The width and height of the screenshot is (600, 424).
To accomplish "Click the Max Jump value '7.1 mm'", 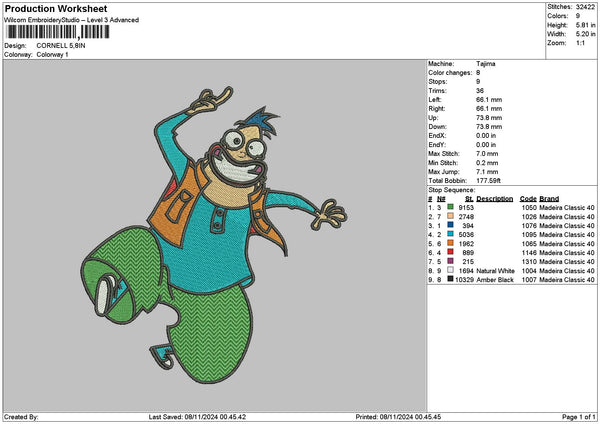I will [x=487, y=172].
